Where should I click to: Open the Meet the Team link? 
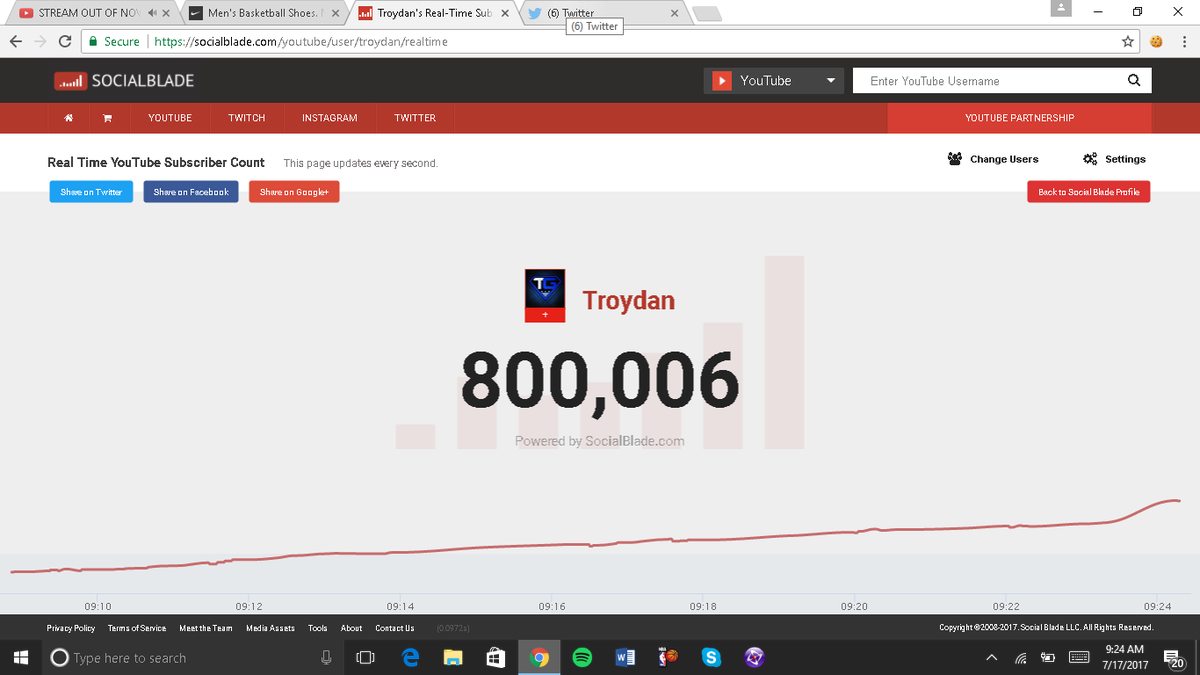(x=206, y=628)
